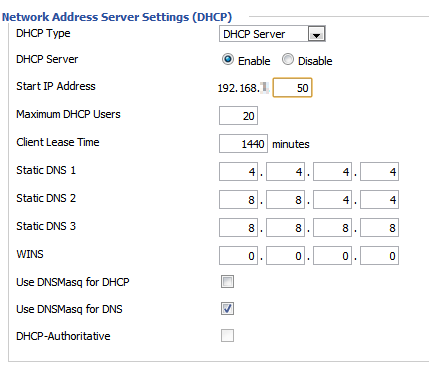Click the second octet of Static DNS 3
The height and width of the screenshot is (370, 429).
(x=285, y=228)
